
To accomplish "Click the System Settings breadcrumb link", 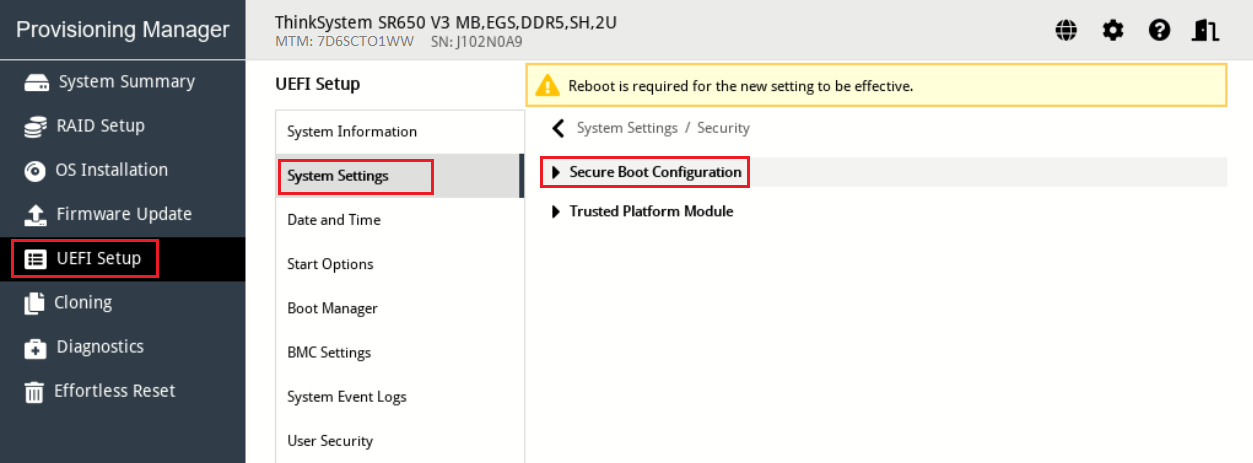I will pos(627,128).
